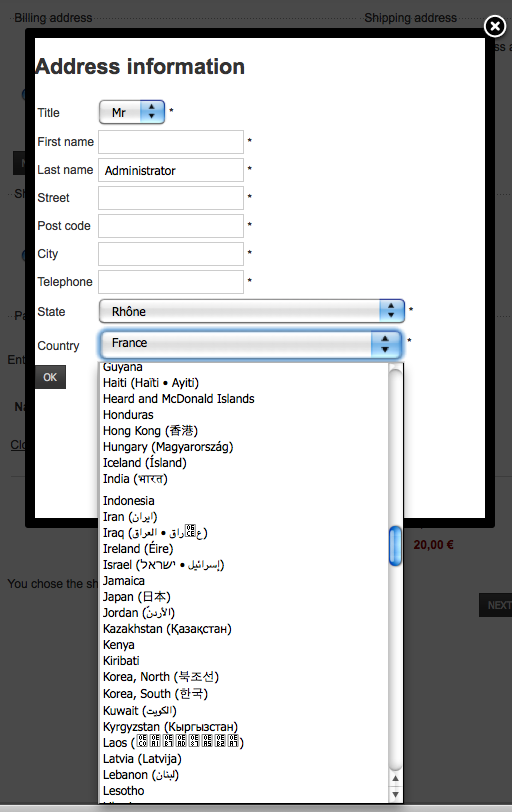This screenshot has height=812, width=512.
Task: Pick Iceland (Ísland) from the list
Action: (x=243, y=463)
